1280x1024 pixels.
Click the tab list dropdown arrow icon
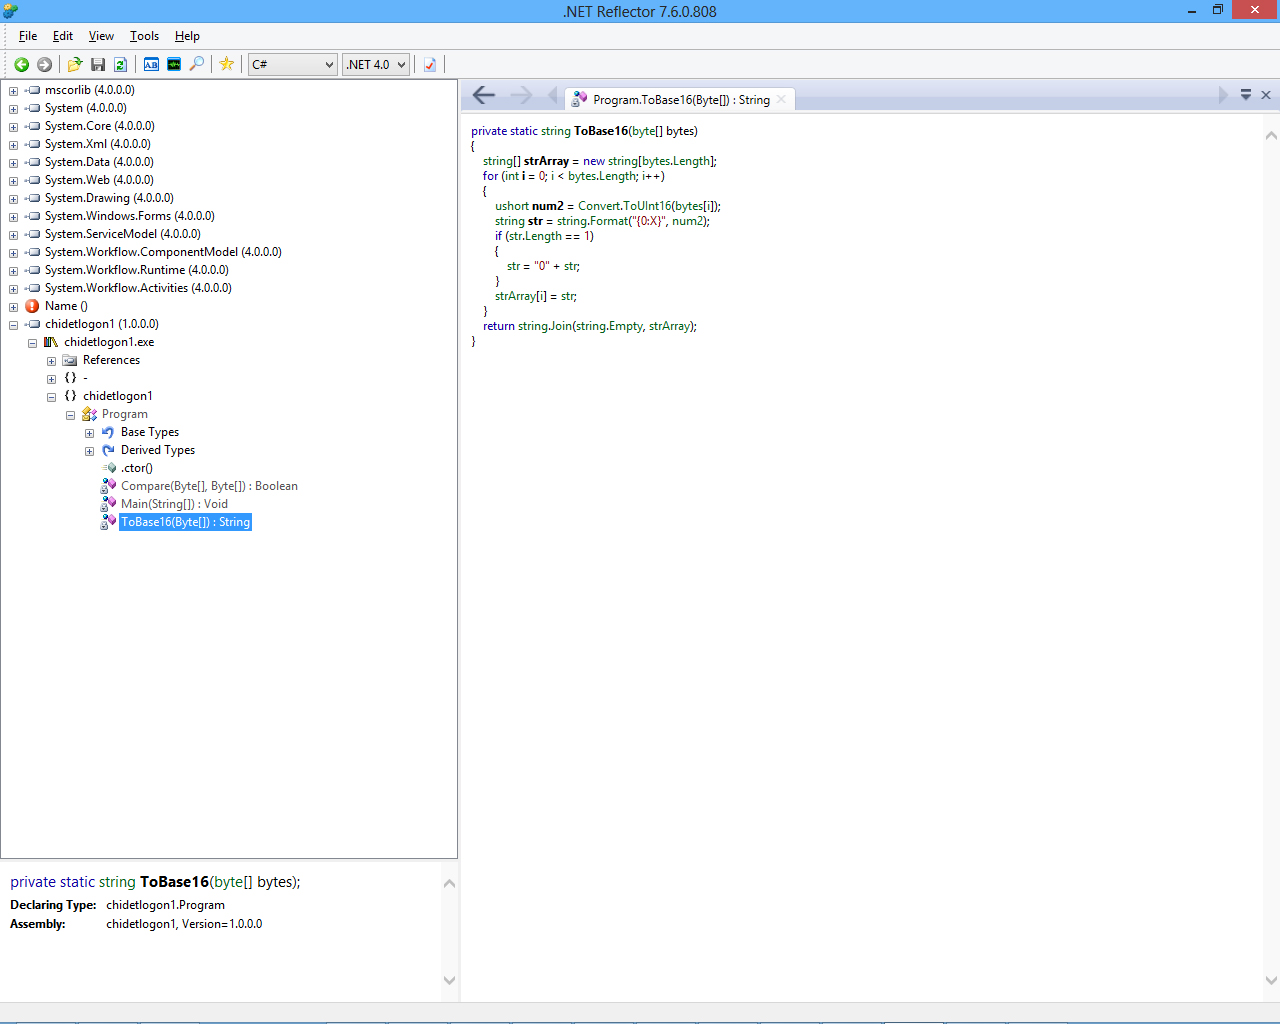pyautogui.click(x=1246, y=95)
